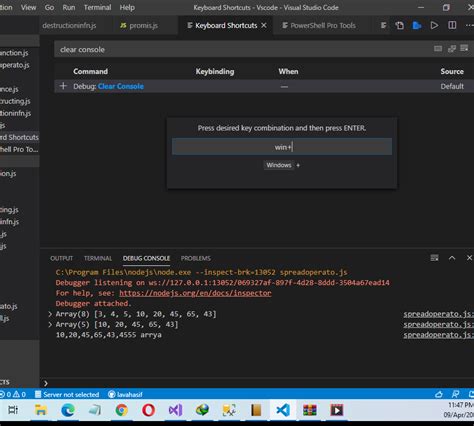Launch Opera browser from taskbar

point(148,410)
